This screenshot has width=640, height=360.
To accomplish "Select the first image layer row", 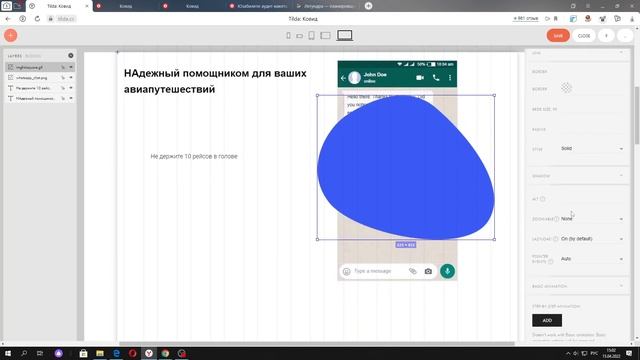I will (40, 67).
